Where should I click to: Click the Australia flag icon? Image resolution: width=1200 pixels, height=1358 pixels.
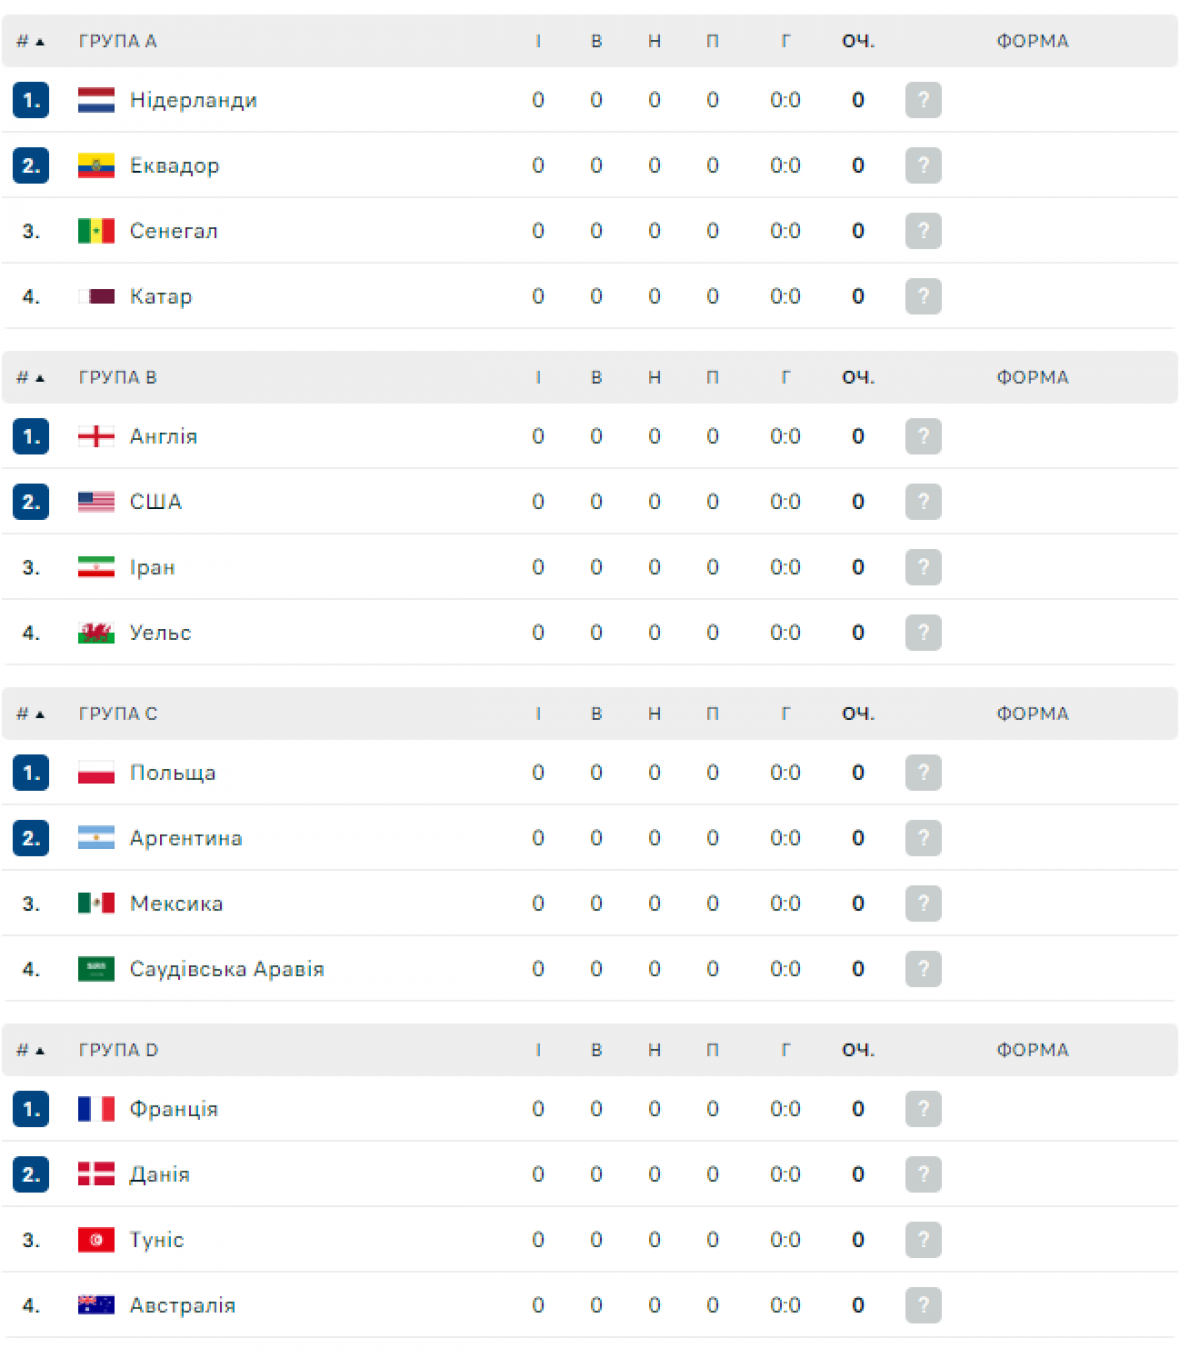(96, 1305)
